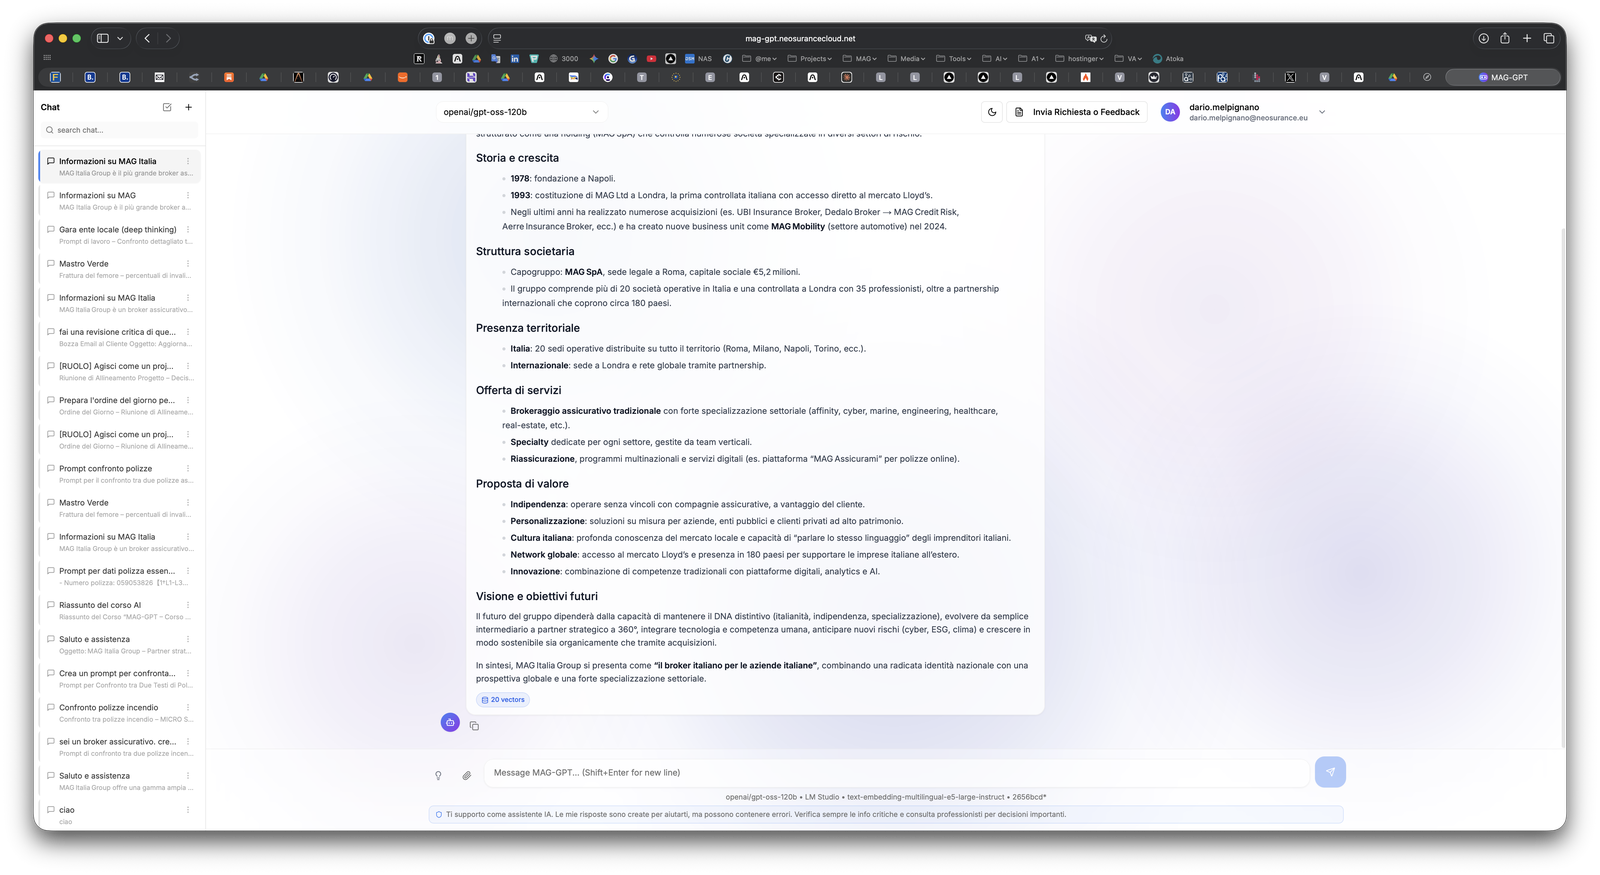Reload the page with refresh icon
1600x875 pixels.
point(1104,39)
